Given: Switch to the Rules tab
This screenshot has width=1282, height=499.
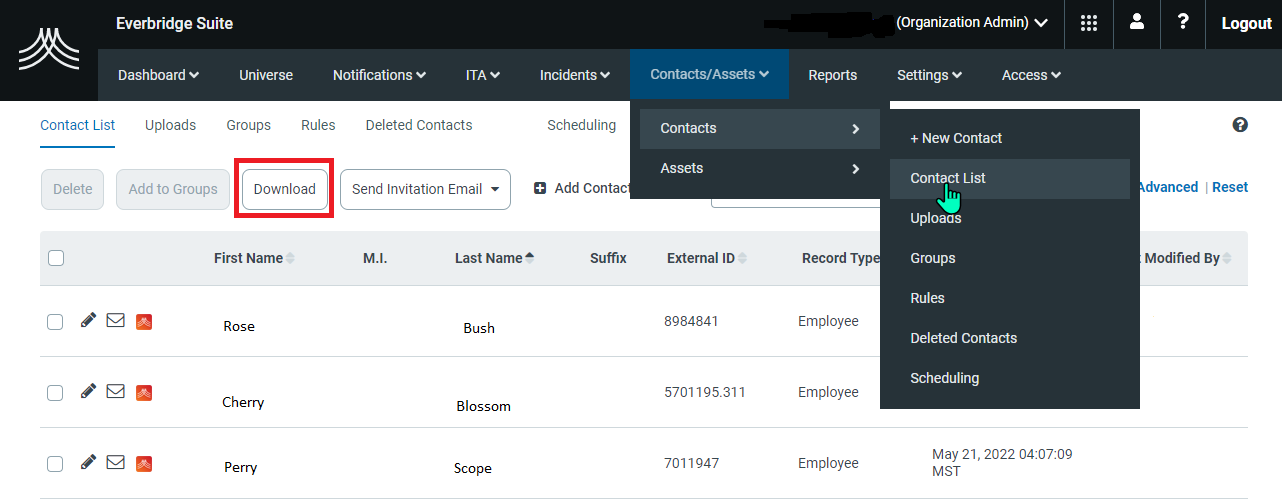Looking at the screenshot, I should 318,125.
